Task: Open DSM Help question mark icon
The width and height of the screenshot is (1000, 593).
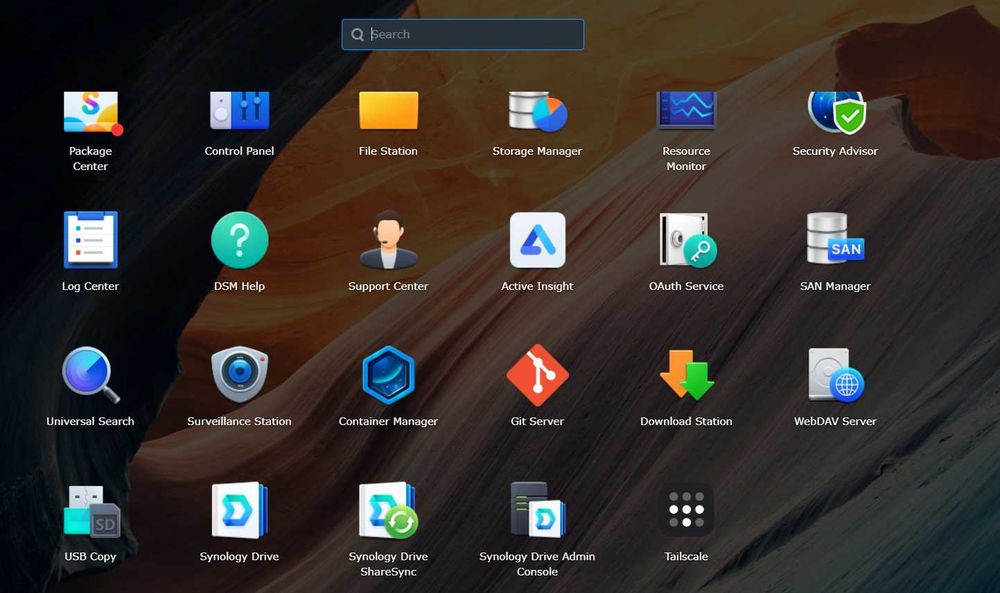Action: click(x=239, y=240)
